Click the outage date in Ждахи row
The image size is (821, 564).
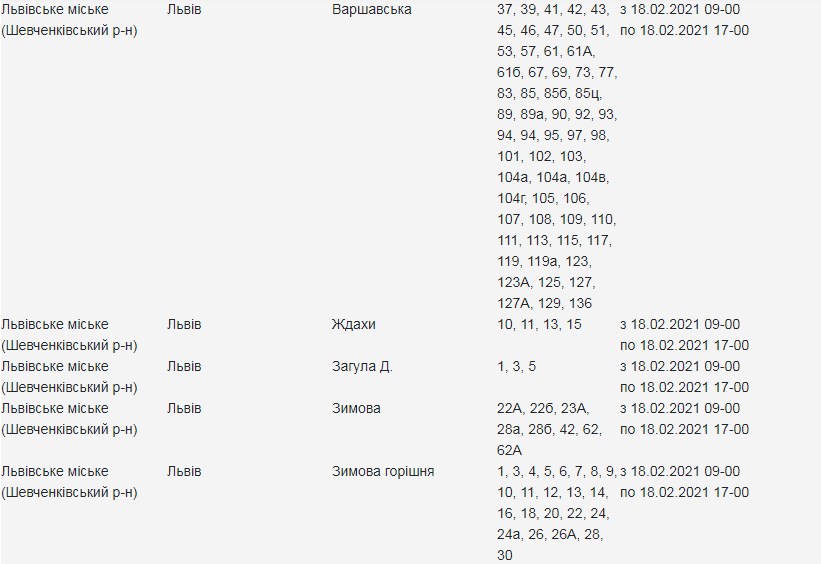684,335
